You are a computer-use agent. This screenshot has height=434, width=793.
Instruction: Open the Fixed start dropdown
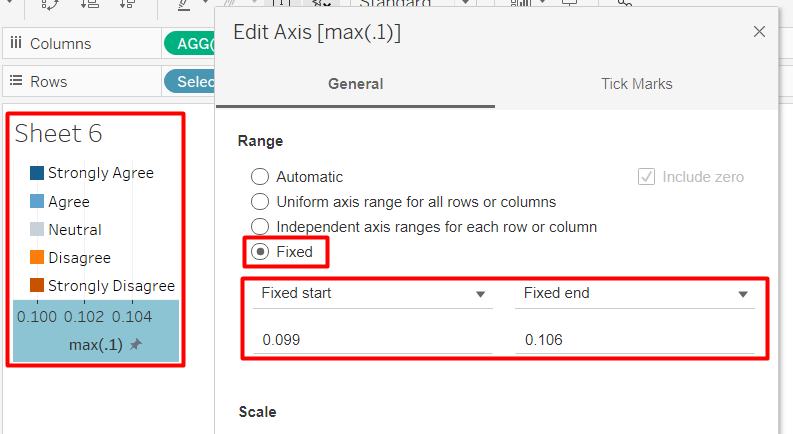click(373, 293)
